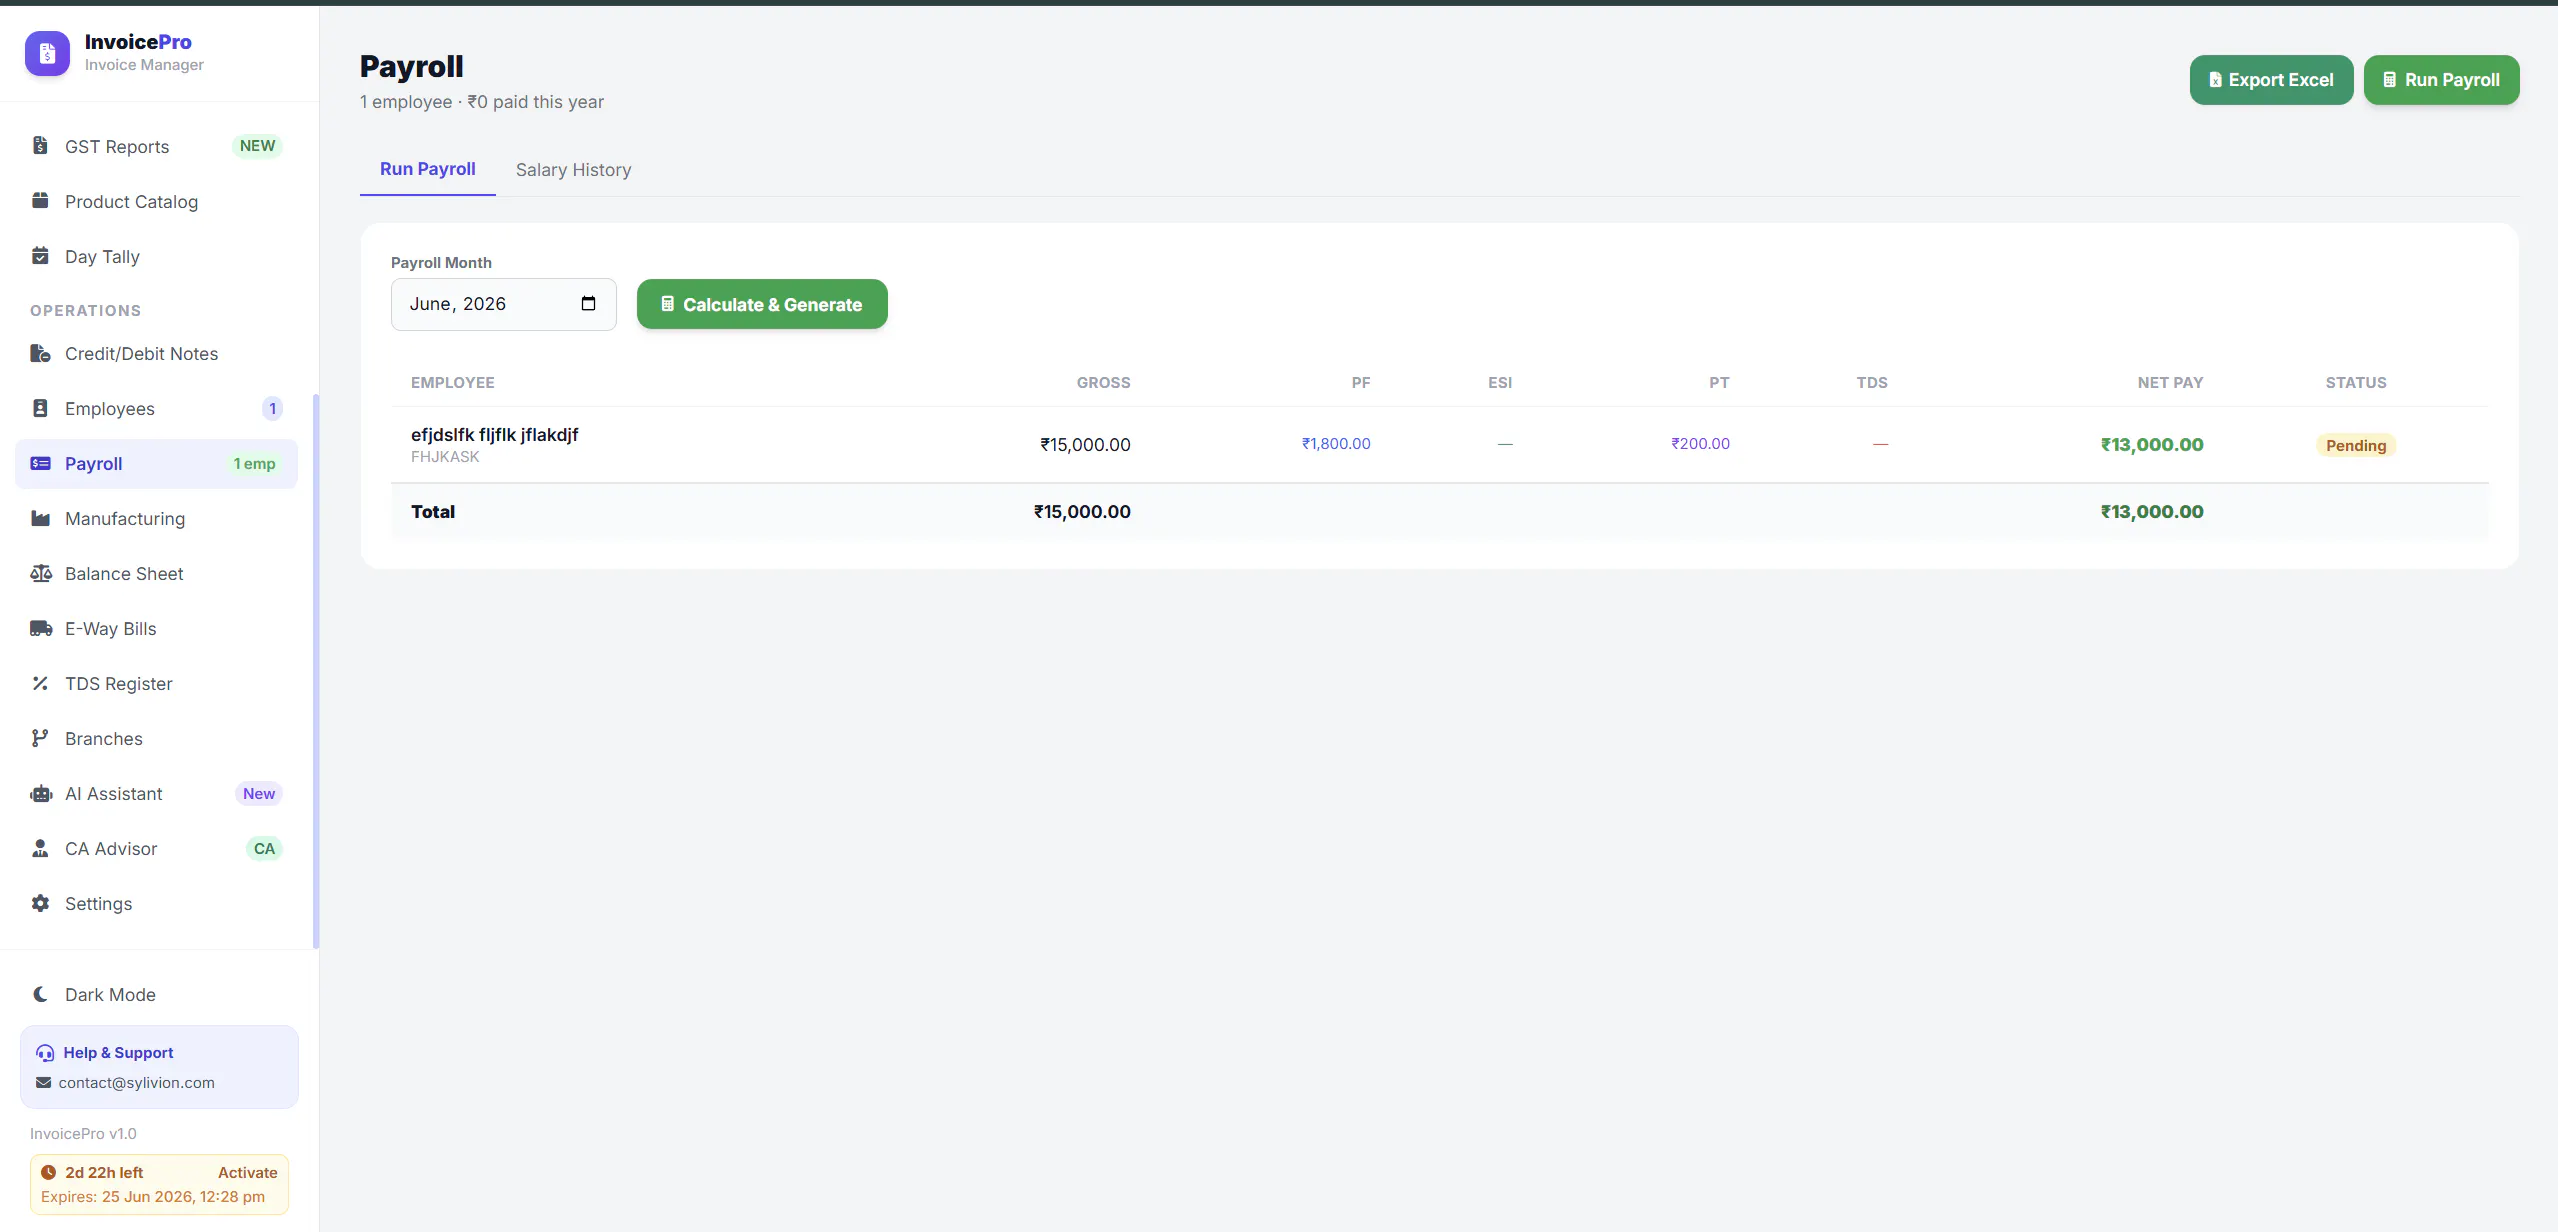Click the TDS Register percent icon
Screen dimensions: 2558x1232
[x=40, y=683]
